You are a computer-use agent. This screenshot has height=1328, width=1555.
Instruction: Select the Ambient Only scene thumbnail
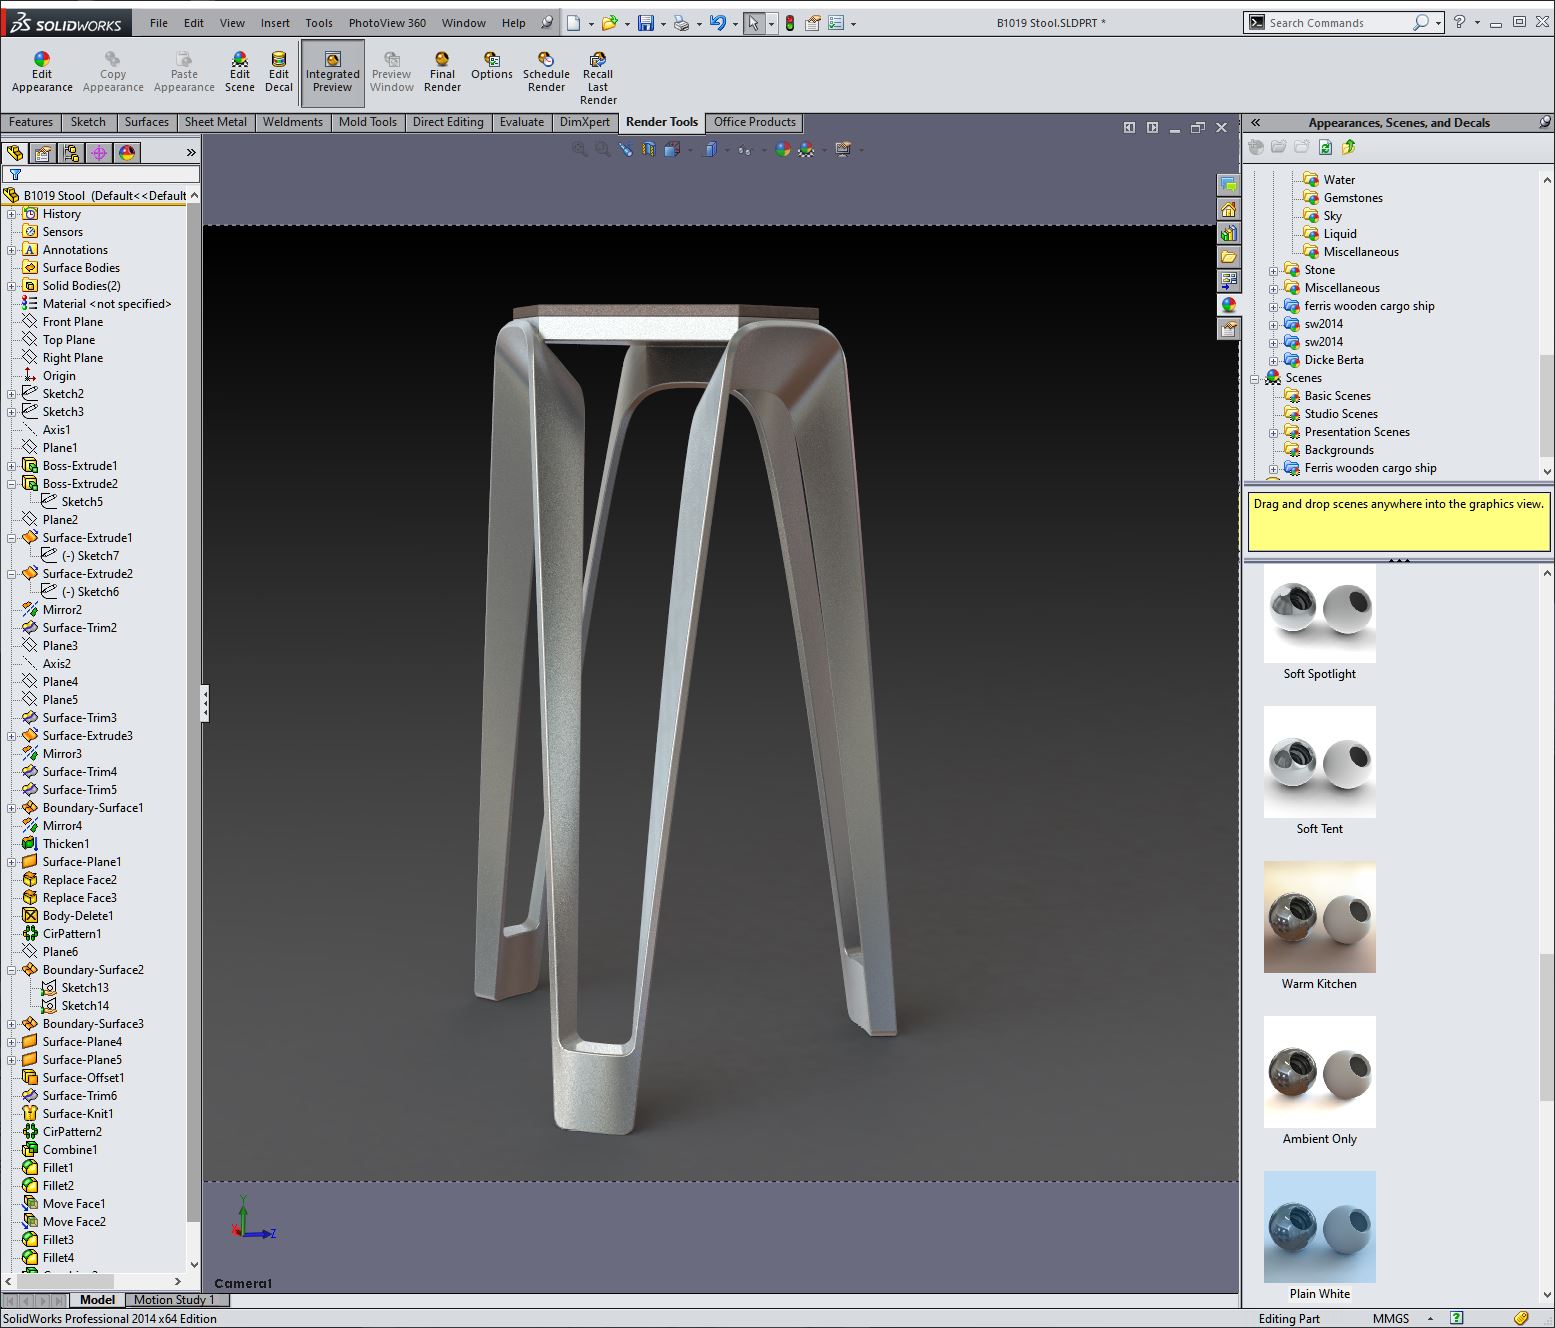pos(1320,1072)
